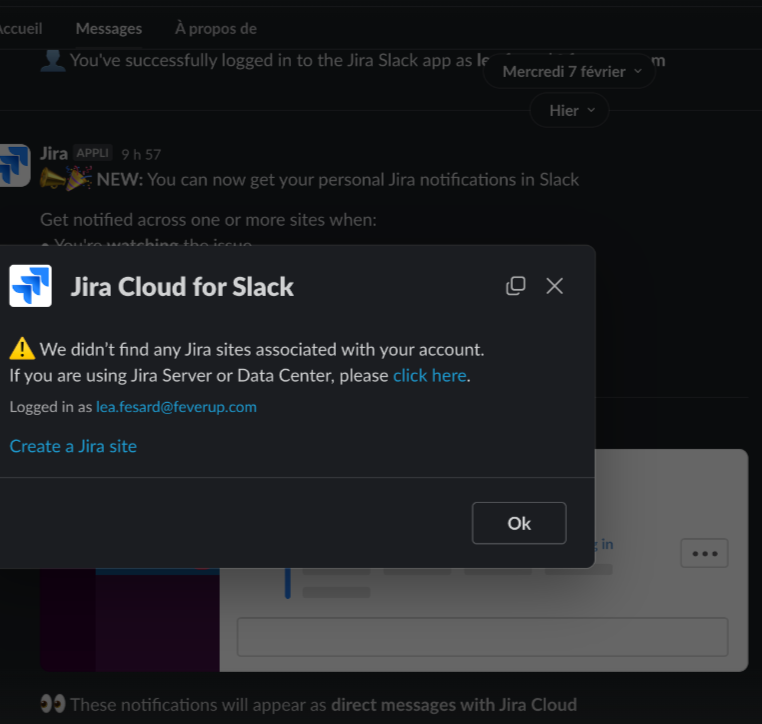Click the APPLI badge next to Jira

coord(92,153)
